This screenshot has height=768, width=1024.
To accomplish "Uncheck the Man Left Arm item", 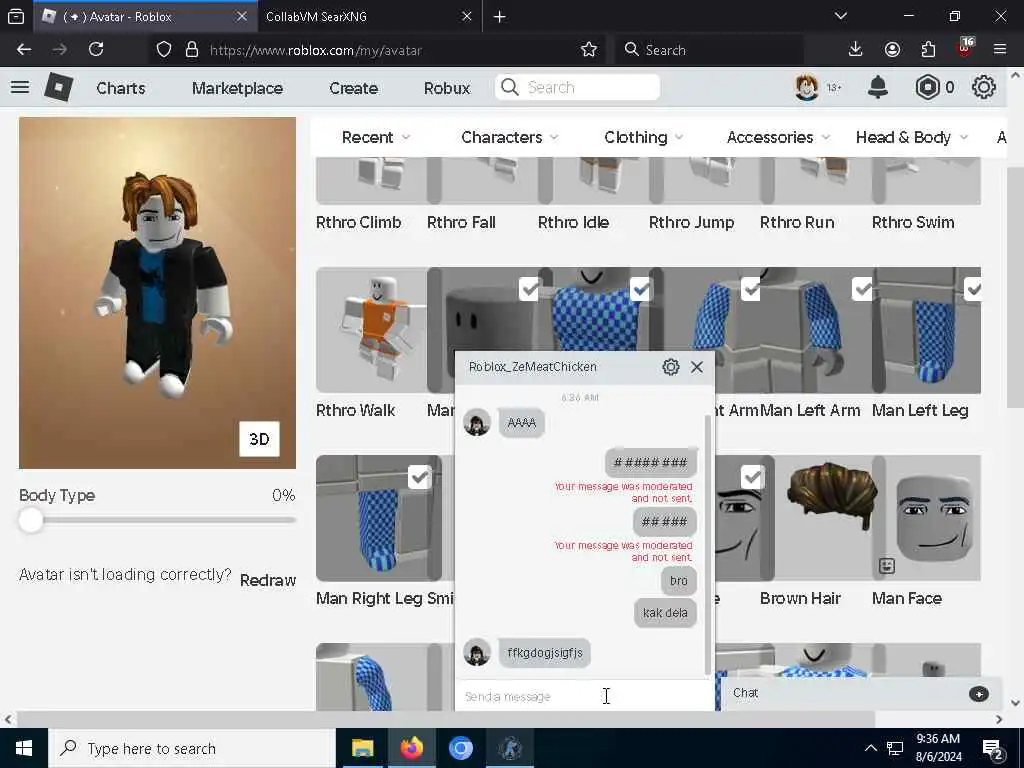I will coord(863,289).
